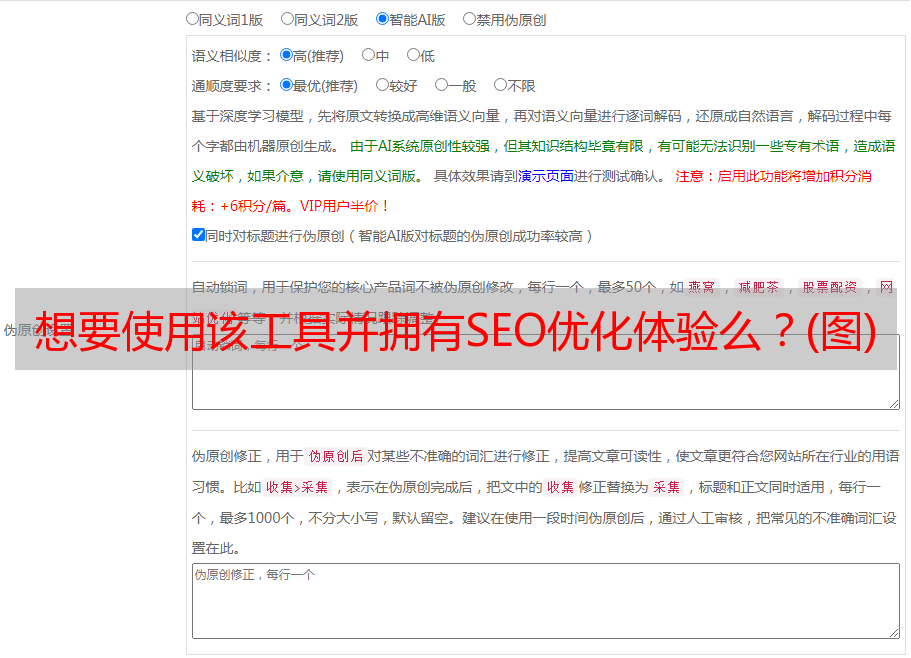Set 语义相似度 to 低
The image size is (911, 658).
(413, 55)
